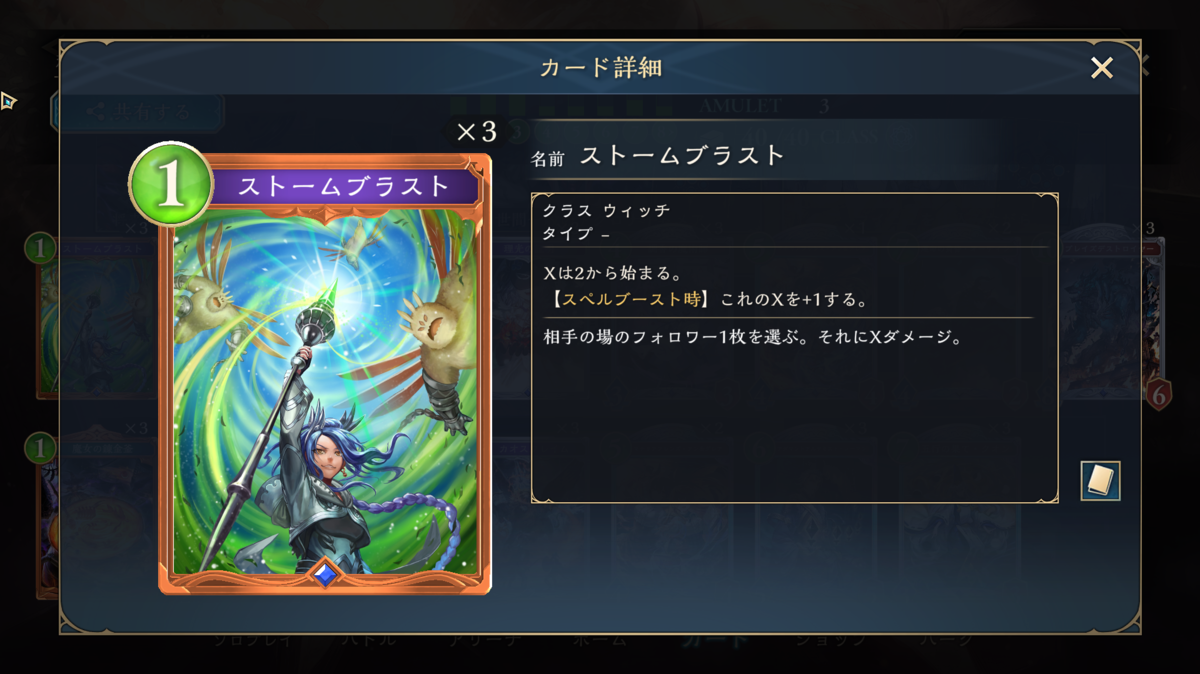Select the lower background cost 1 orb

40,447
